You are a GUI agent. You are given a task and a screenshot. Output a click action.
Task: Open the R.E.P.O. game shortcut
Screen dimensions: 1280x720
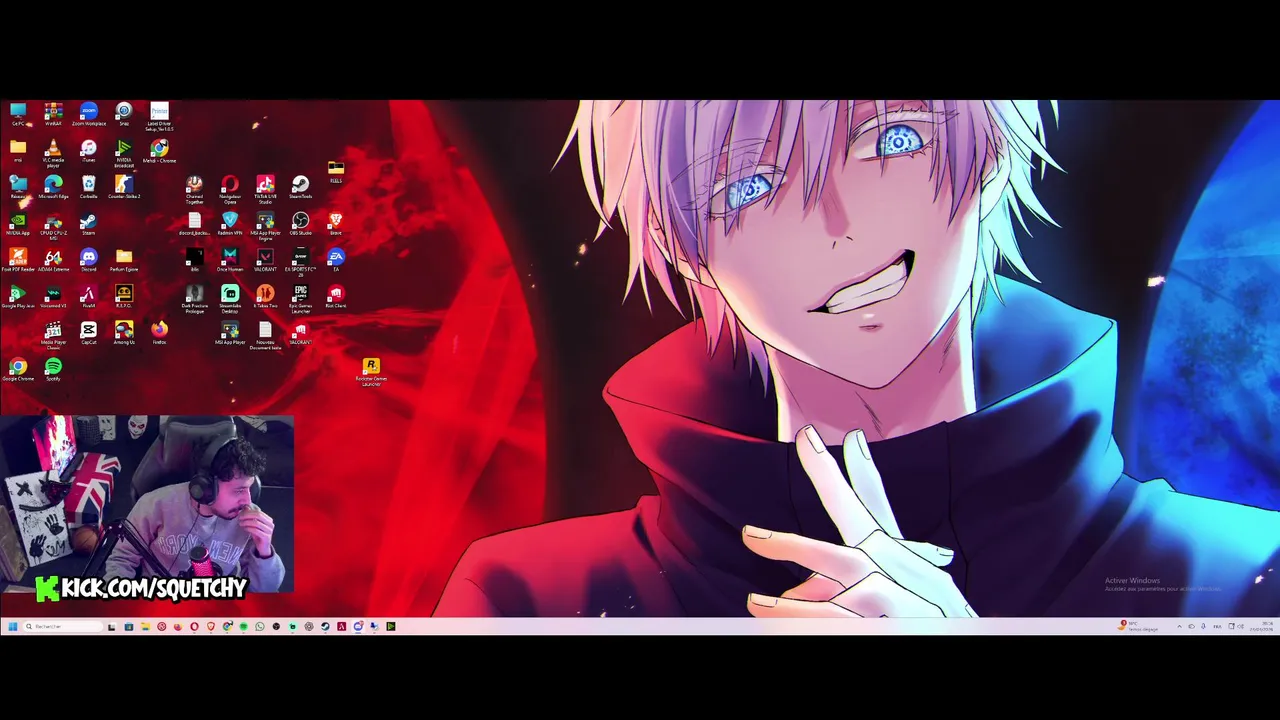pyautogui.click(x=124, y=297)
